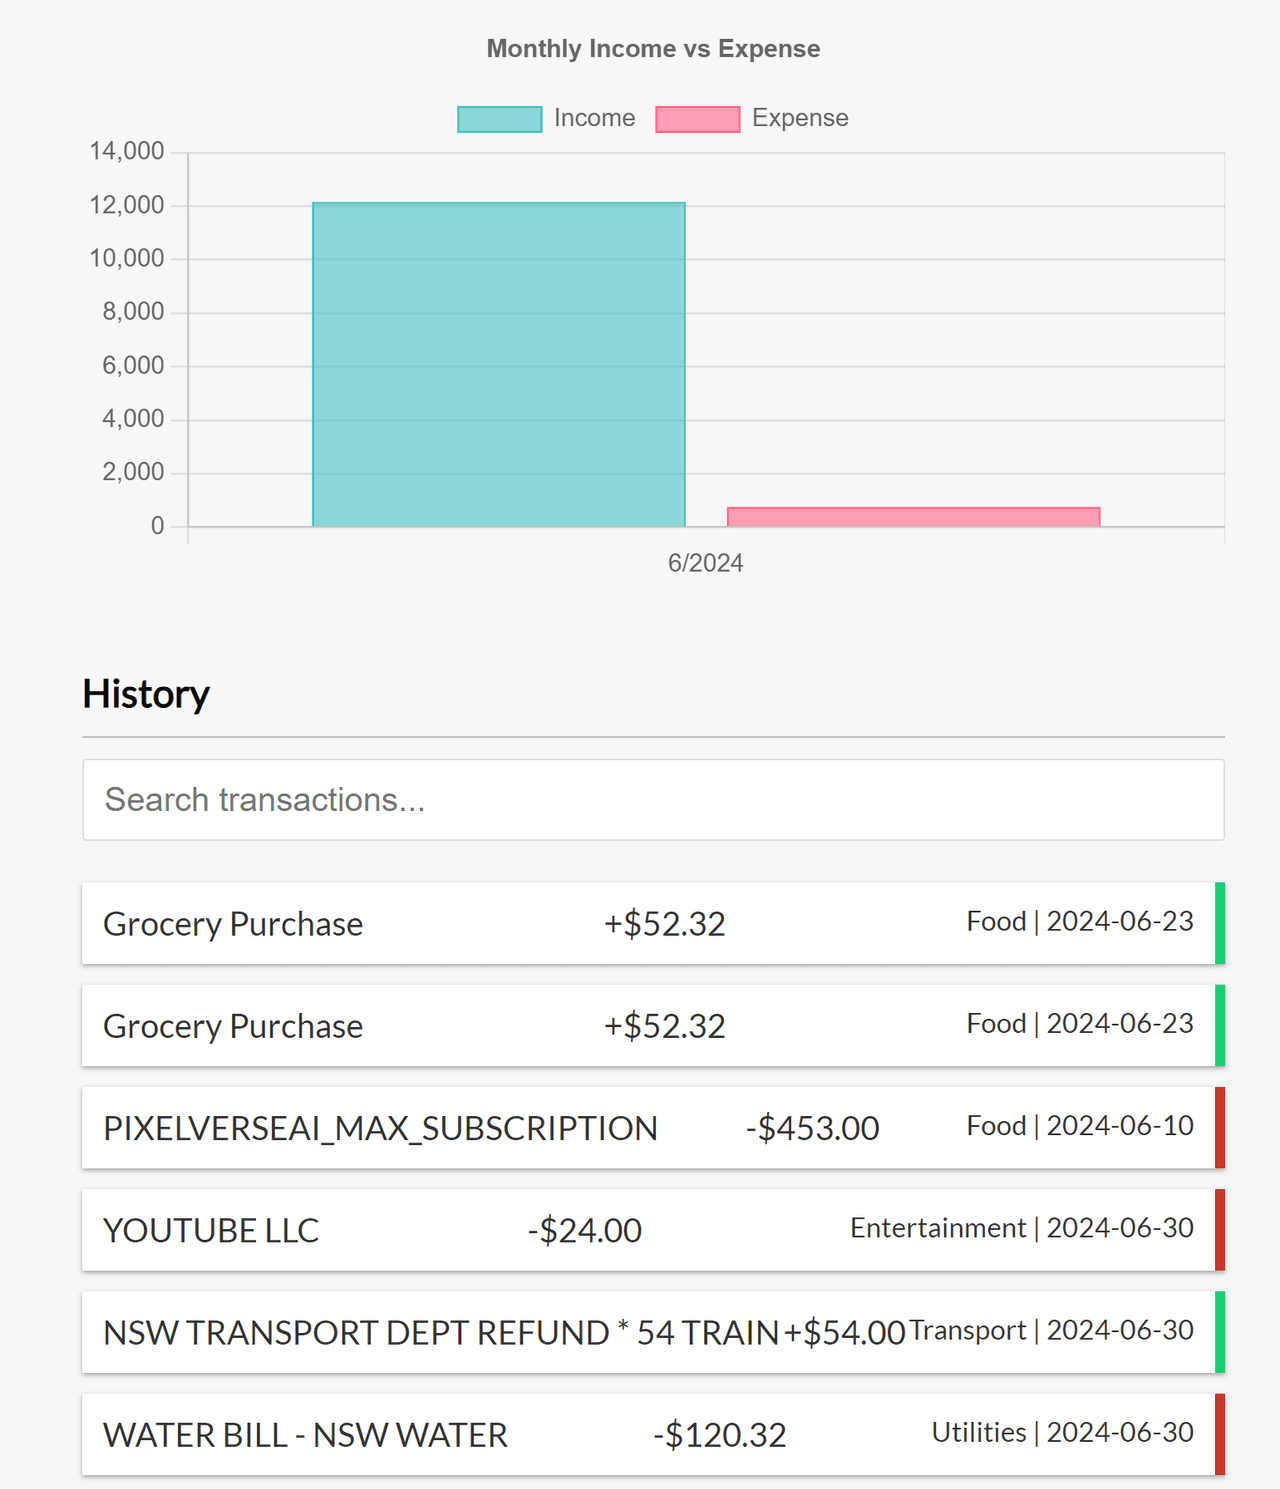Click the Expense legend text label
The image size is (1280, 1489).
799,118
